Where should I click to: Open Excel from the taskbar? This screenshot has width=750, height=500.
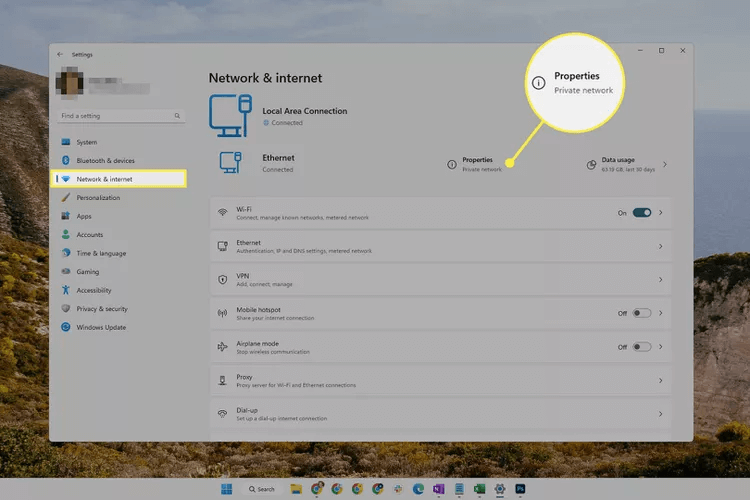(479, 489)
